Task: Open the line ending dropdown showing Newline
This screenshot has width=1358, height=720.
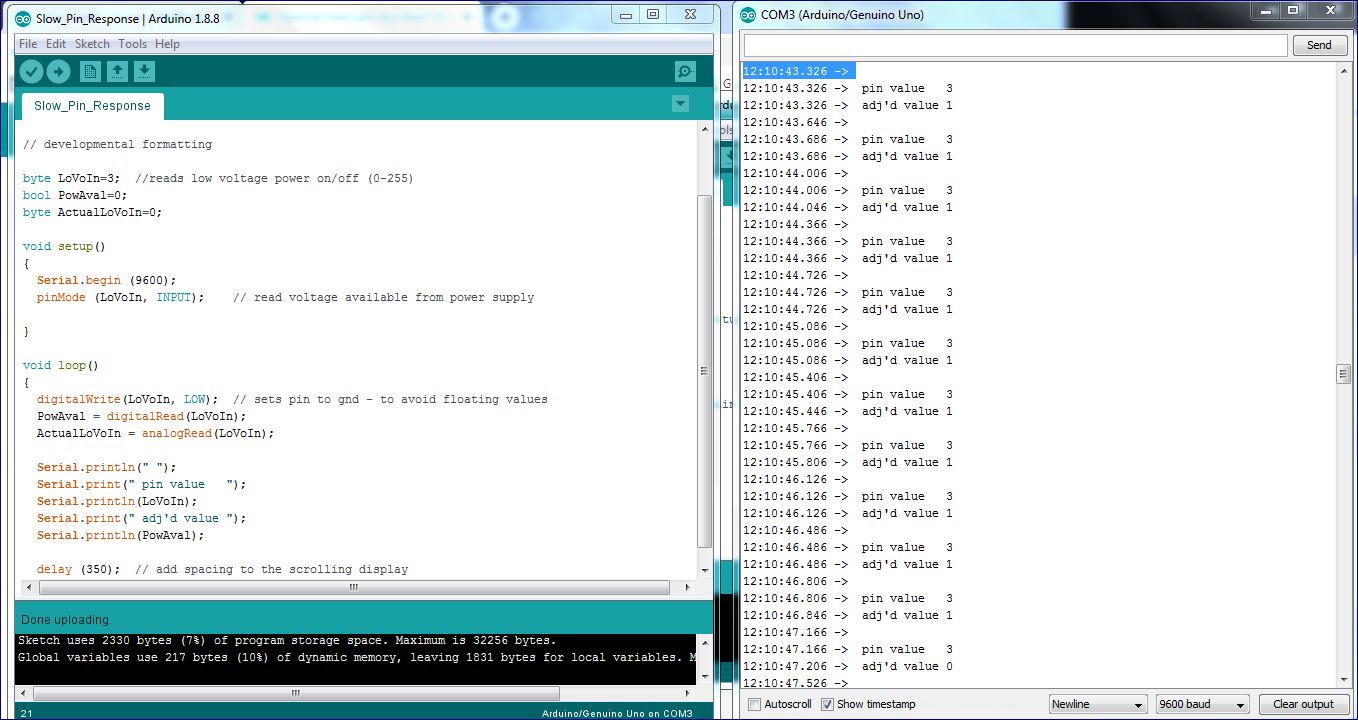Action: [1098, 703]
